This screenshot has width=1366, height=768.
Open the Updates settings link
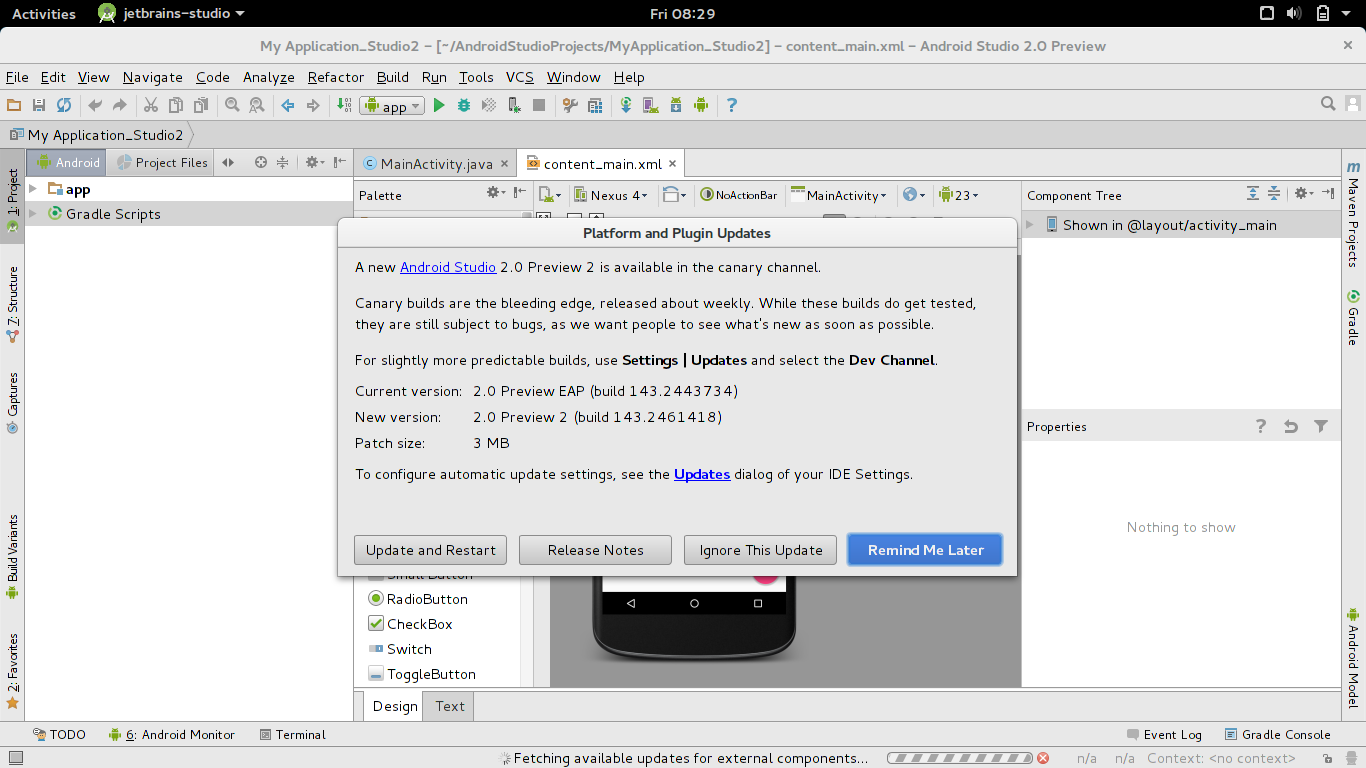[x=702, y=474]
